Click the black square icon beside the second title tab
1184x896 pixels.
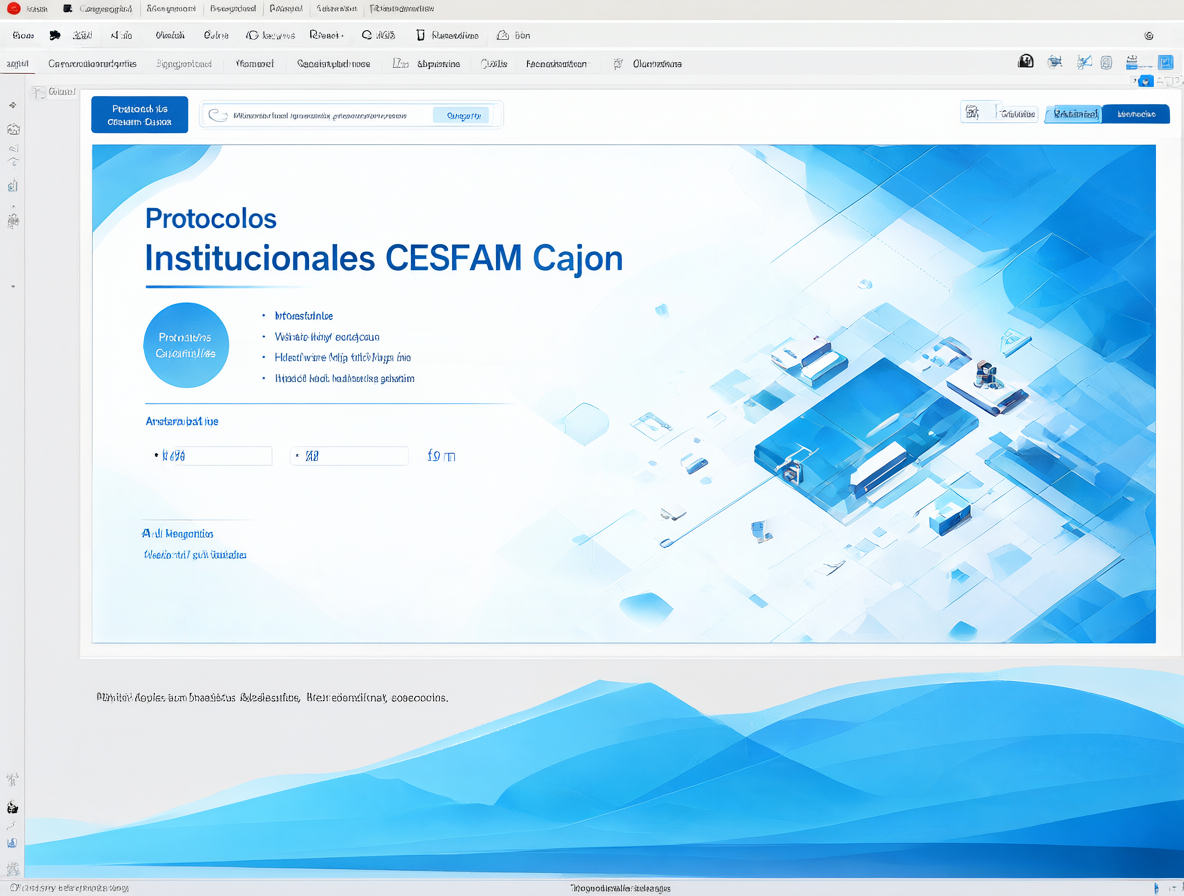coord(68,9)
